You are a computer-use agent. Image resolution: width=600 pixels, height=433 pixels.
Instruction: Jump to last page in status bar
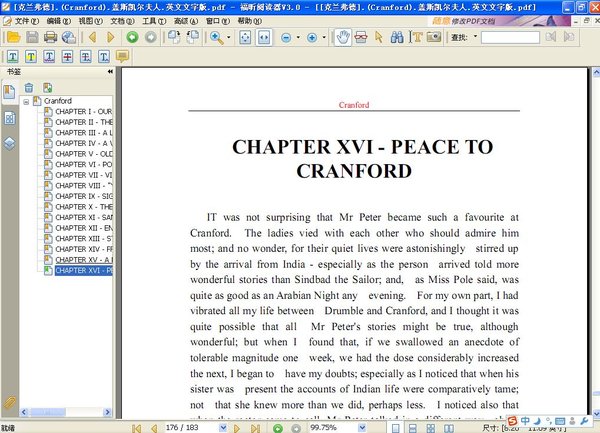256,428
